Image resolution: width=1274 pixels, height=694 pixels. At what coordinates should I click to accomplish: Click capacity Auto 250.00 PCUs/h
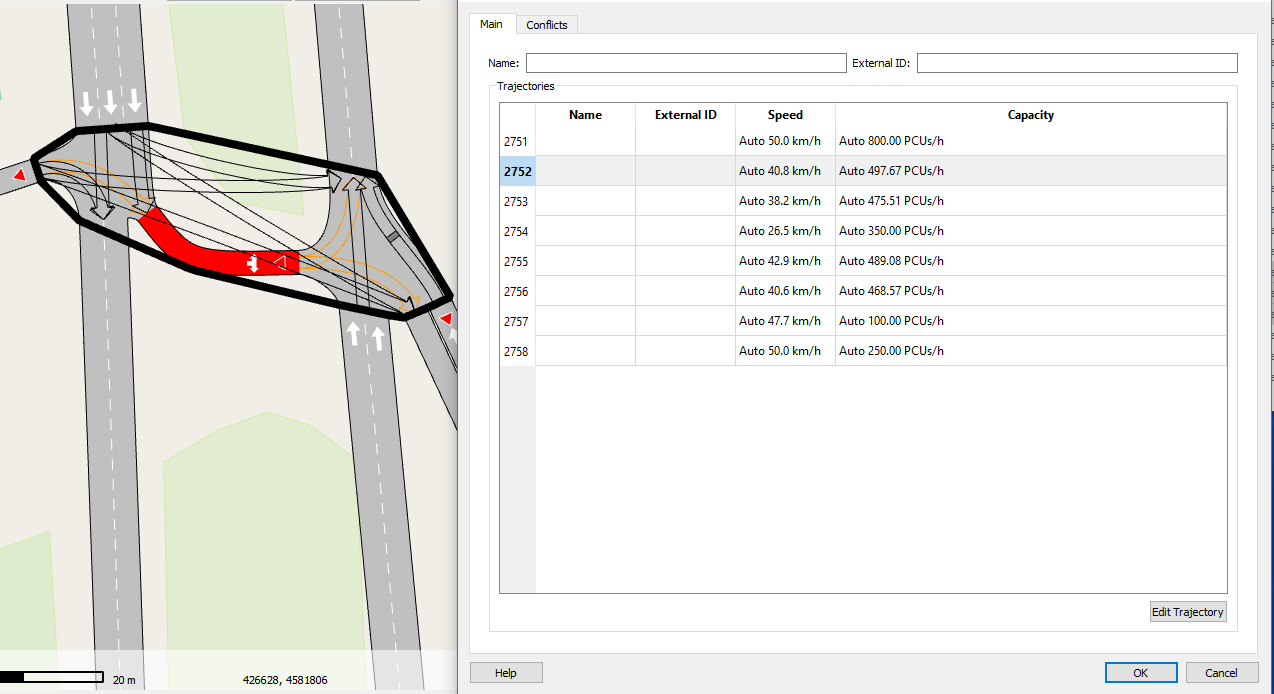tap(1030, 351)
